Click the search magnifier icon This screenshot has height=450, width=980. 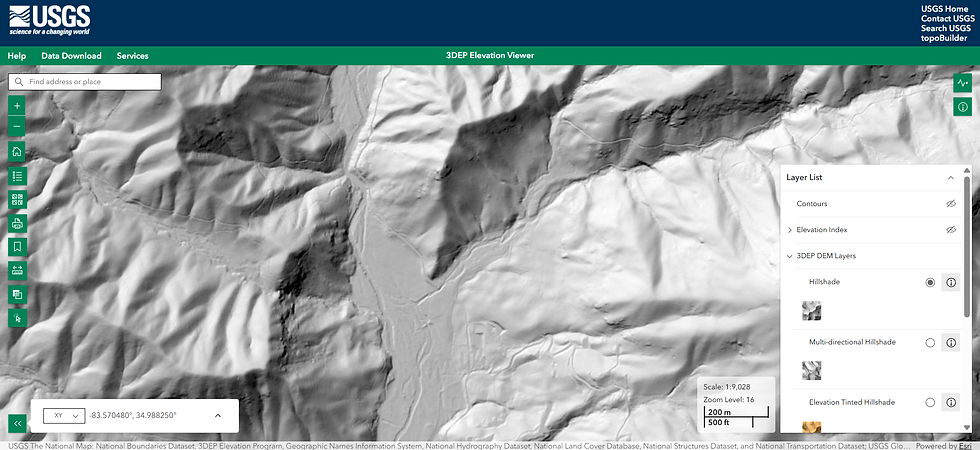(19, 82)
